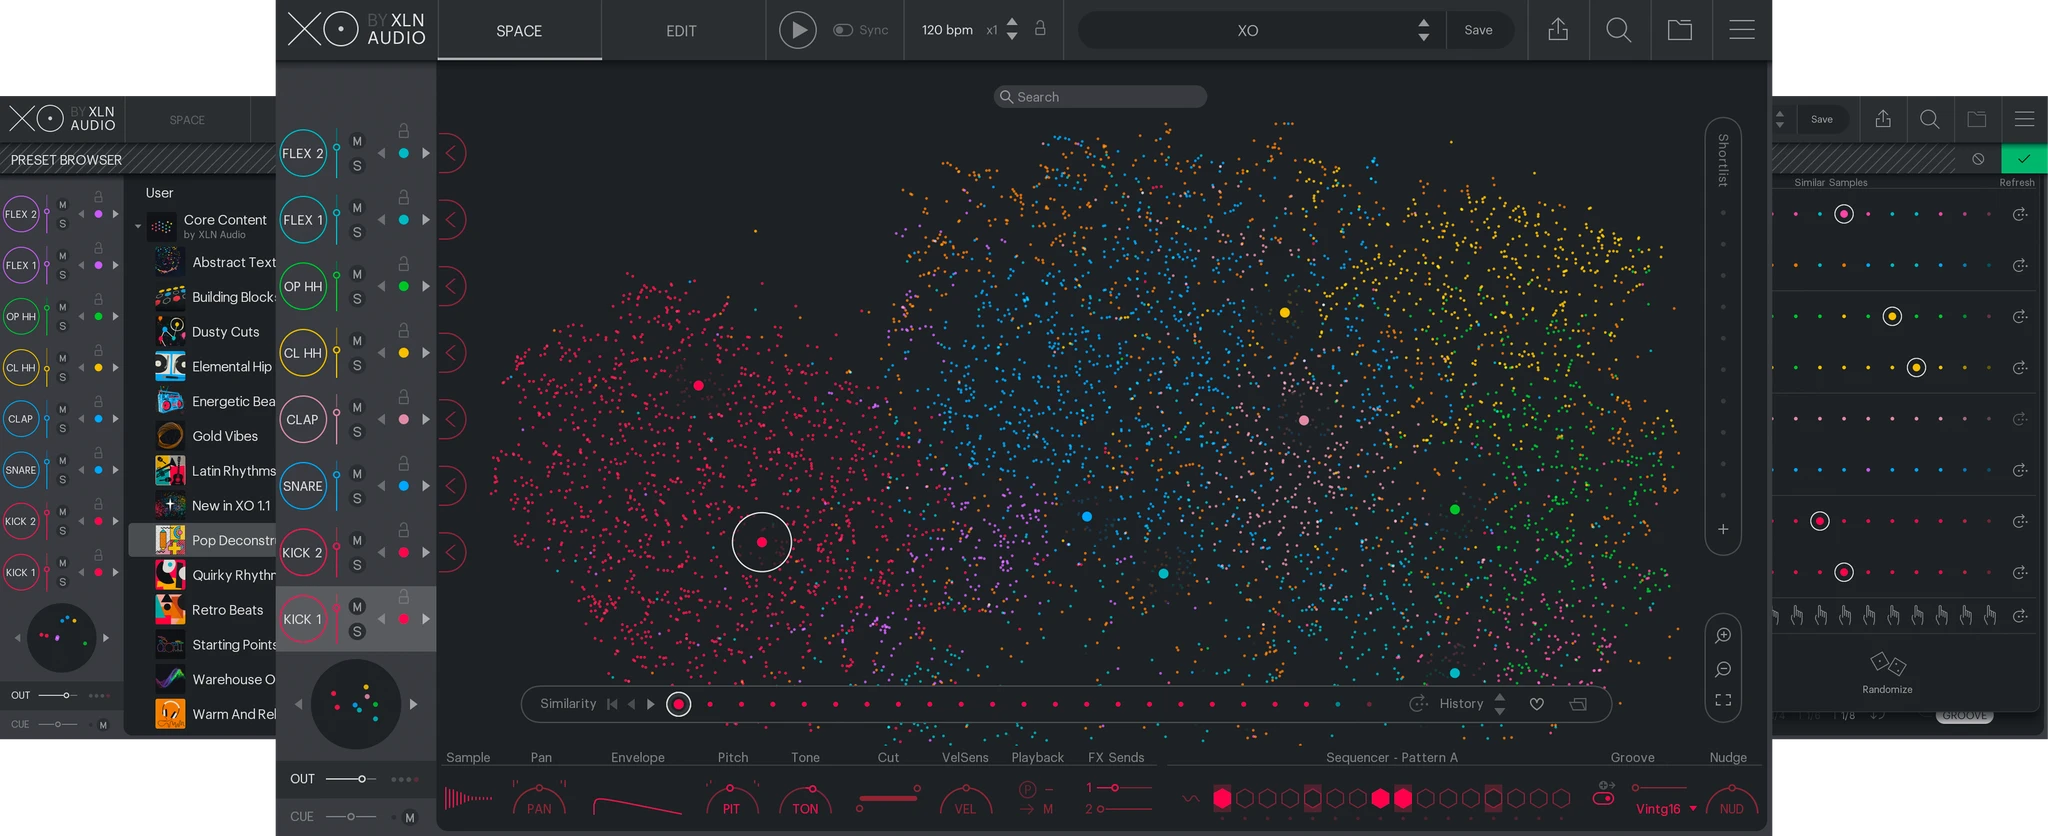2048x836 pixels.
Task: Switch to the EDIT tab
Action: [x=681, y=31]
